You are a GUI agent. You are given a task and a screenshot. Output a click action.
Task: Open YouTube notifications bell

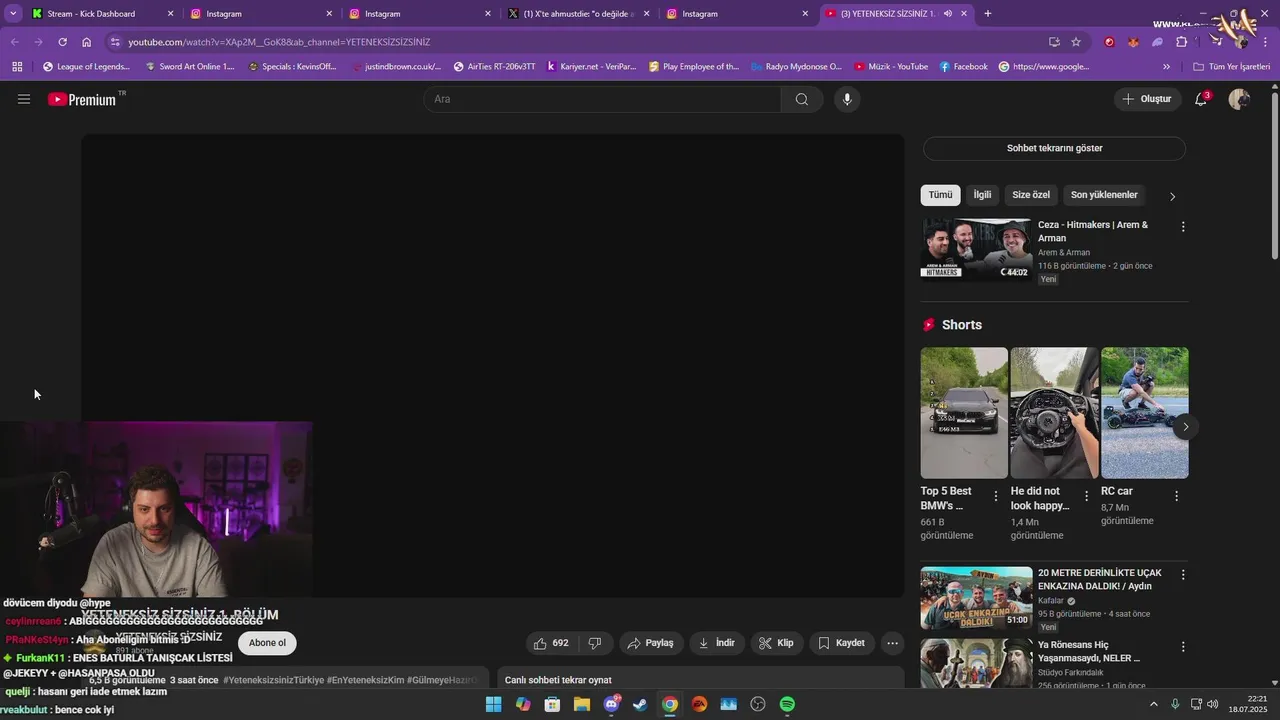(x=1201, y=99)
